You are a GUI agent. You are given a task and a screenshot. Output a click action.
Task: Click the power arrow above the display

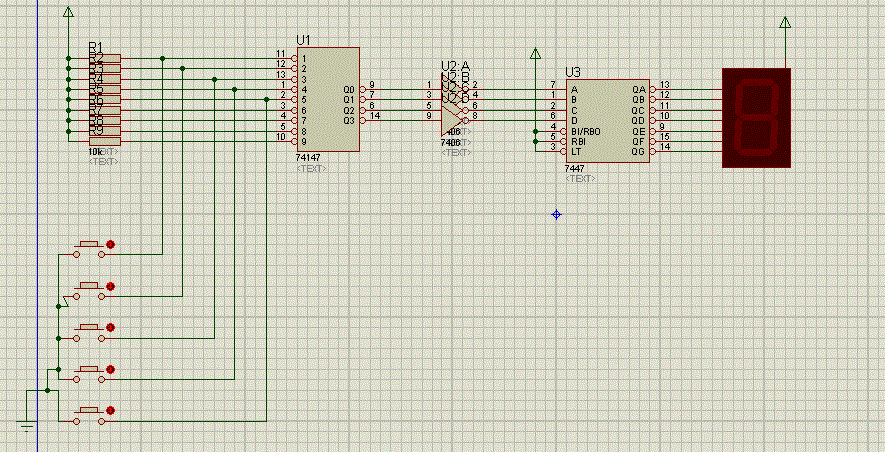pyautogui.click(x=785, y=23)
